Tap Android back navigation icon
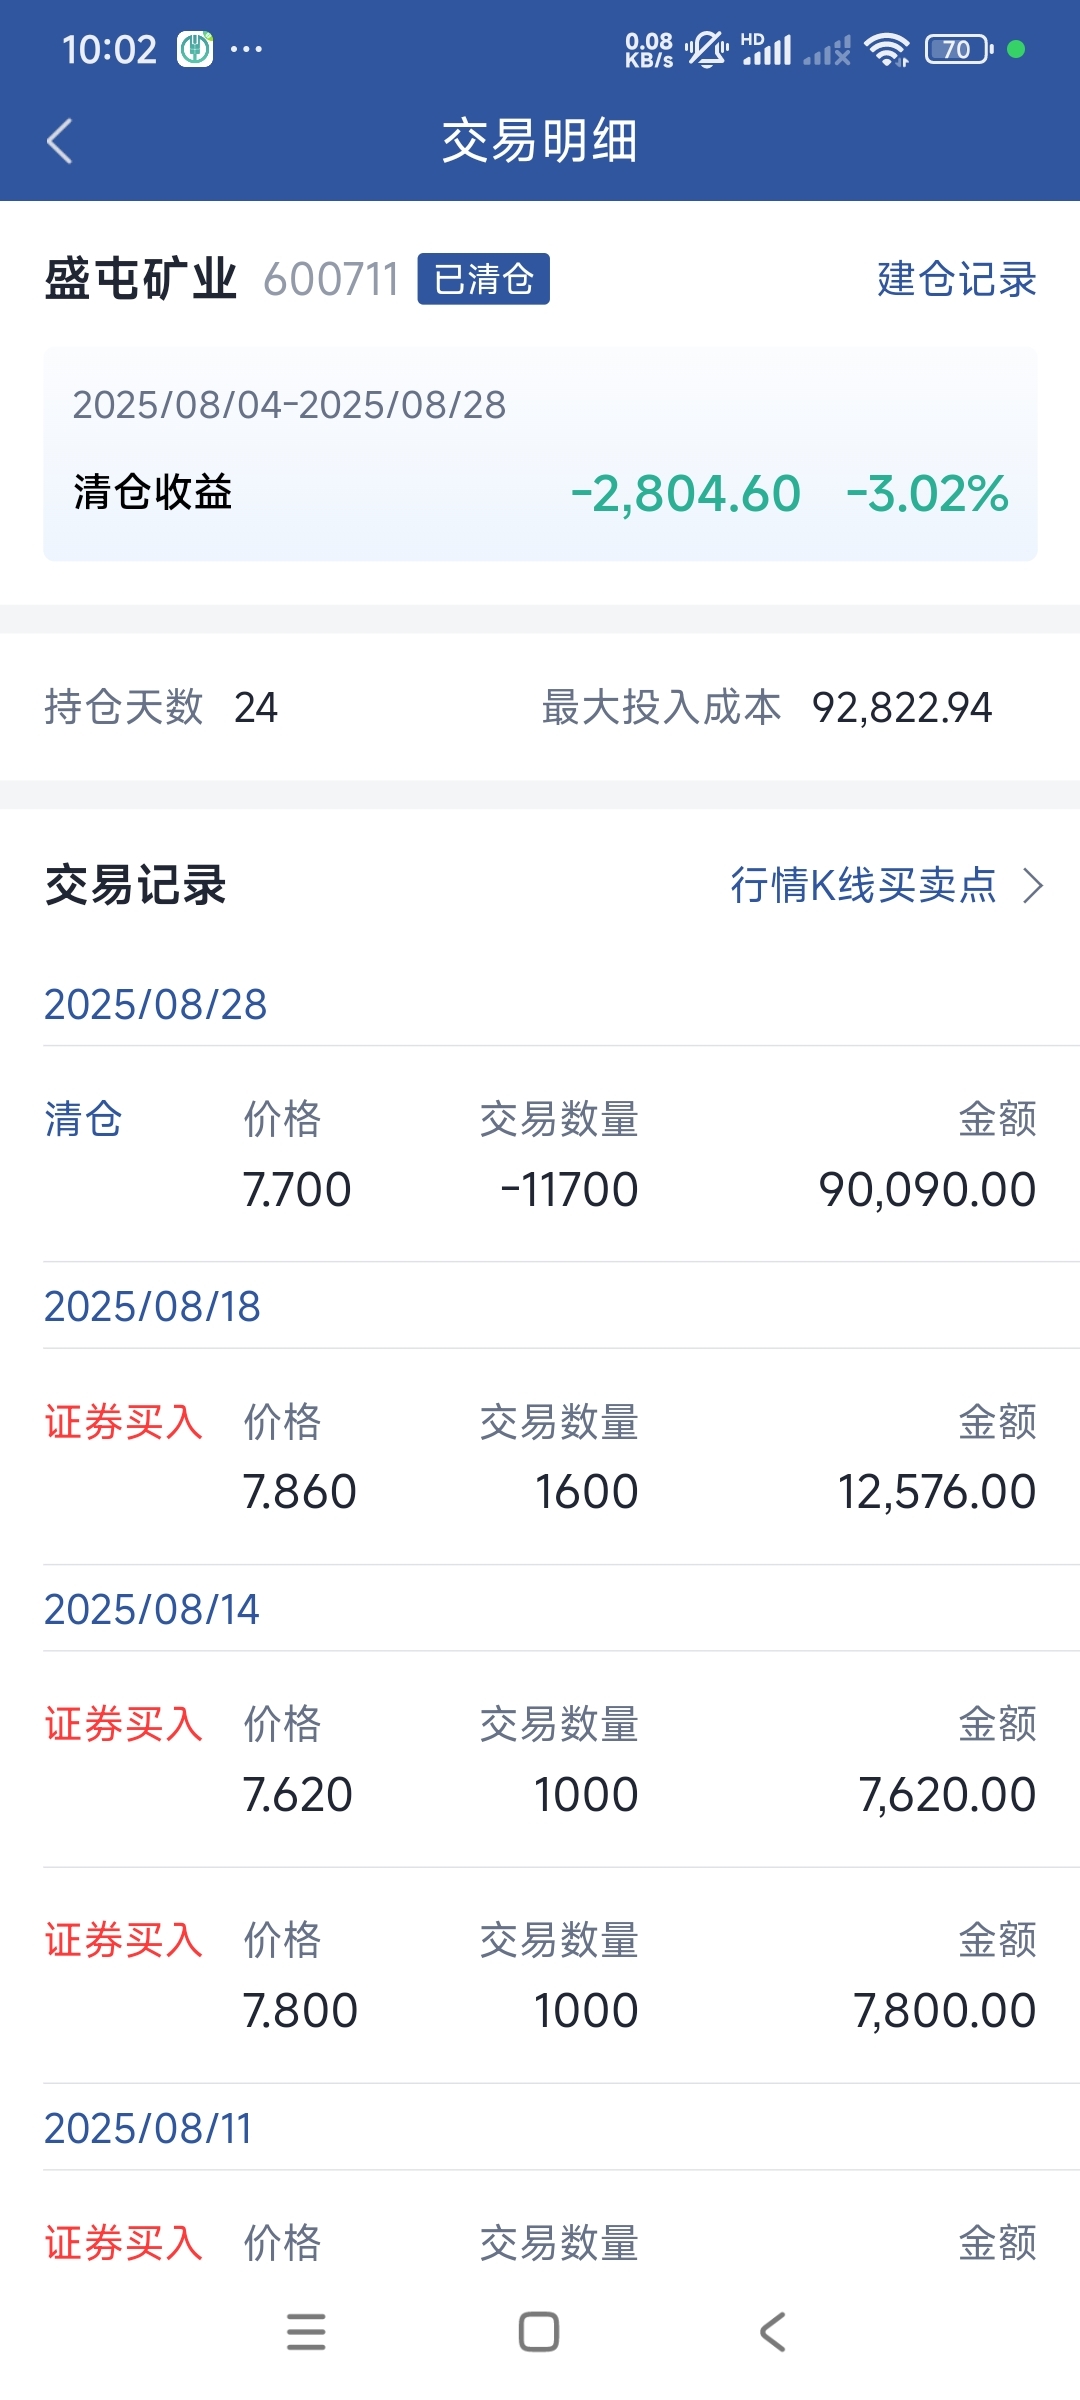This screenshot has width=1080, height=2400. tap(773, 2332)
